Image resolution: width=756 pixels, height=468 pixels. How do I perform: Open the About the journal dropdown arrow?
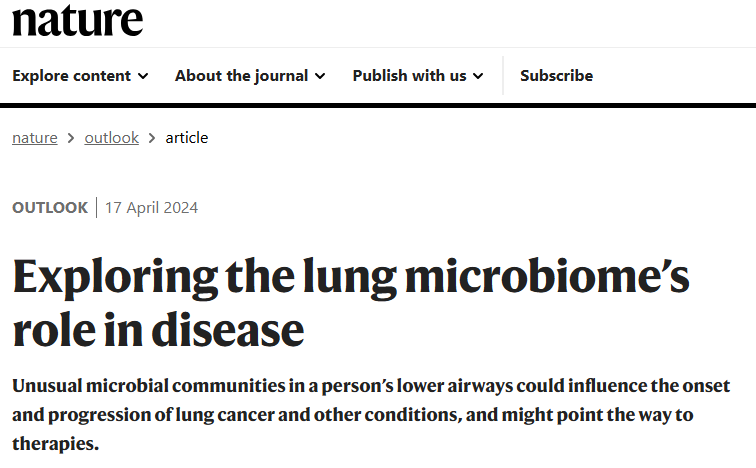point(320,76)
